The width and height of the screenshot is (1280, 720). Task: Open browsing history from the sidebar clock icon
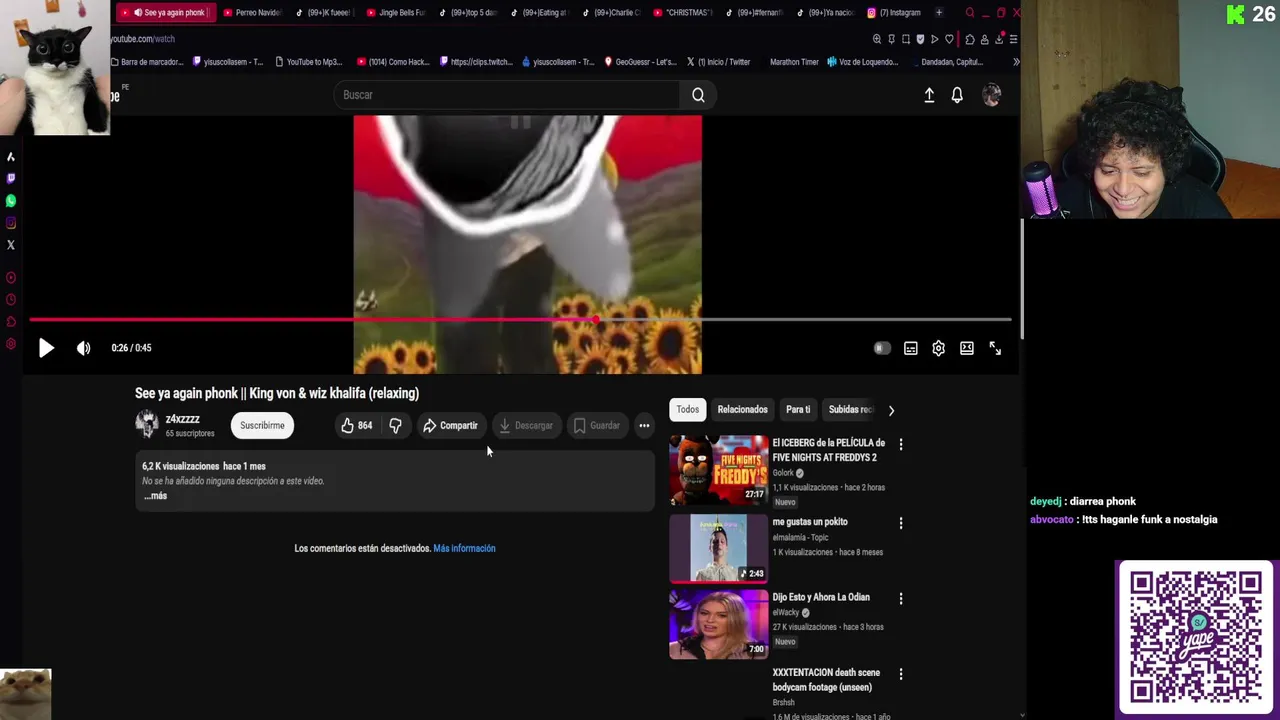11,300
